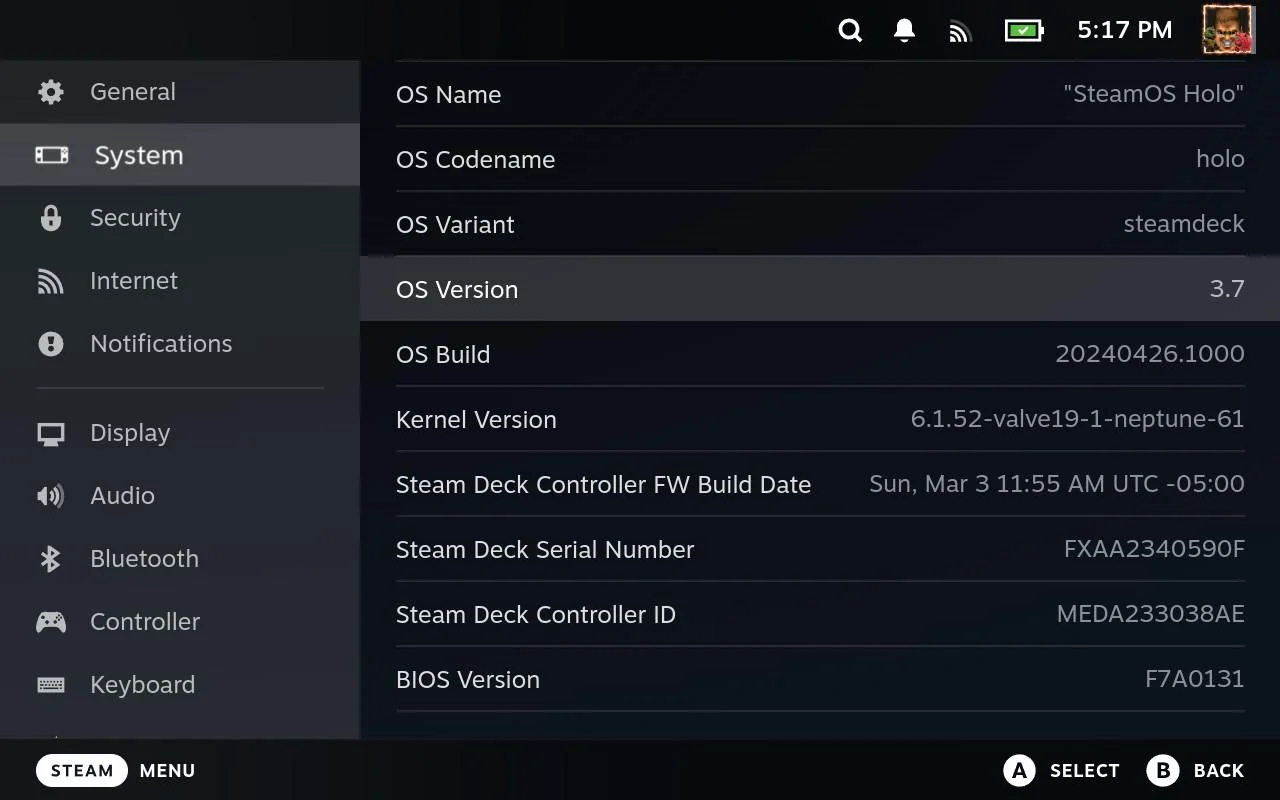Screen dimensions: 1280x800
Task: Open Display settings
Action: [130, 433]
